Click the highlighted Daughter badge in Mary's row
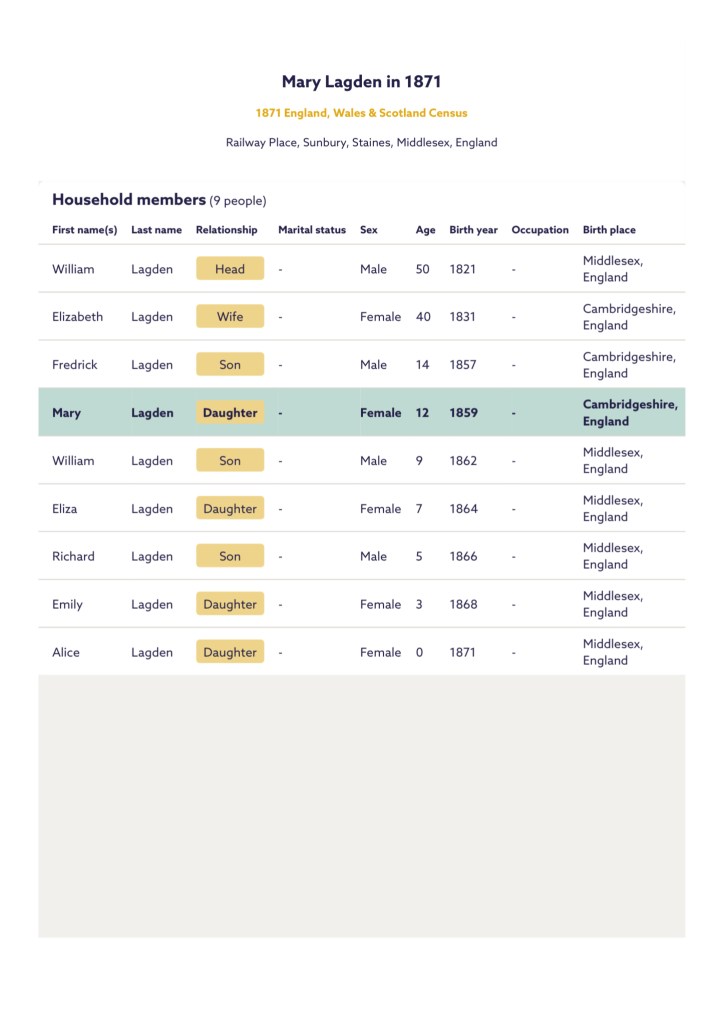Viewport: 722px width, 1023px height. pyautogui.click(x=230, y=413)
